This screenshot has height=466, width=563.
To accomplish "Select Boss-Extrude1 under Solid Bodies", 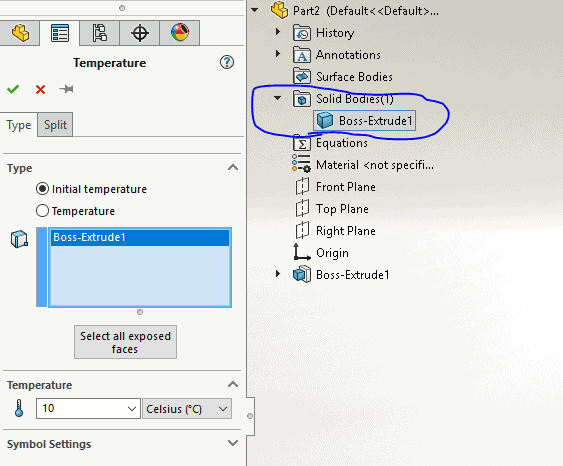I will coord(364,120).
